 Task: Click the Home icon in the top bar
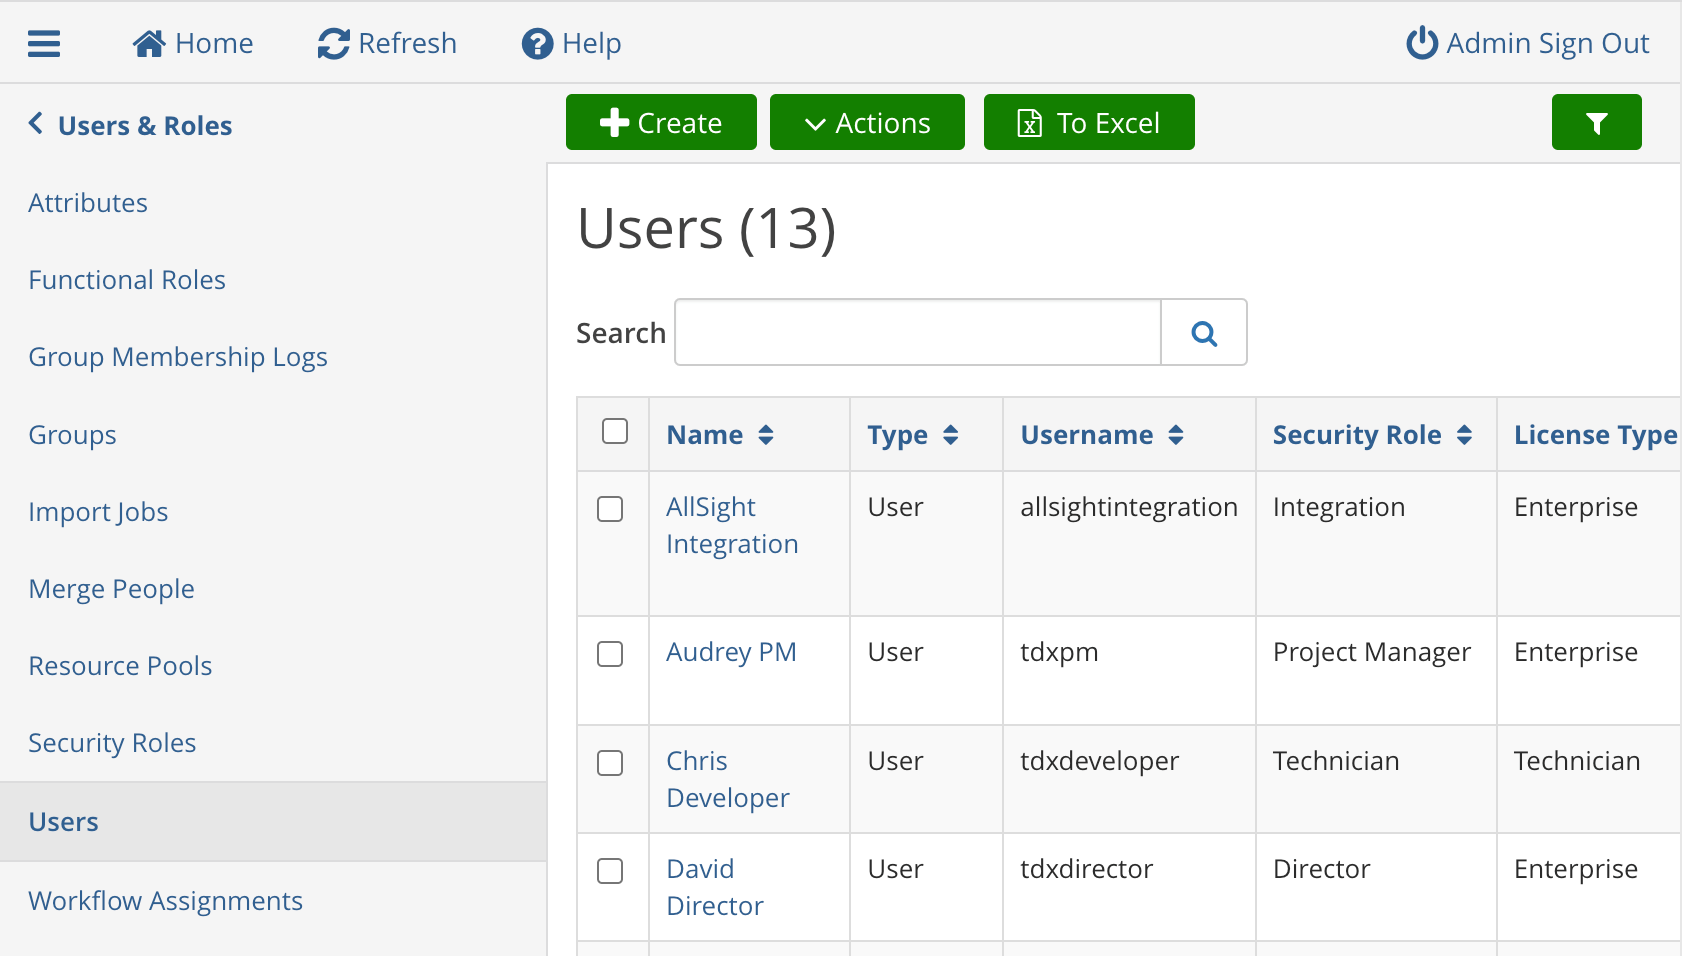pos(149,42)
